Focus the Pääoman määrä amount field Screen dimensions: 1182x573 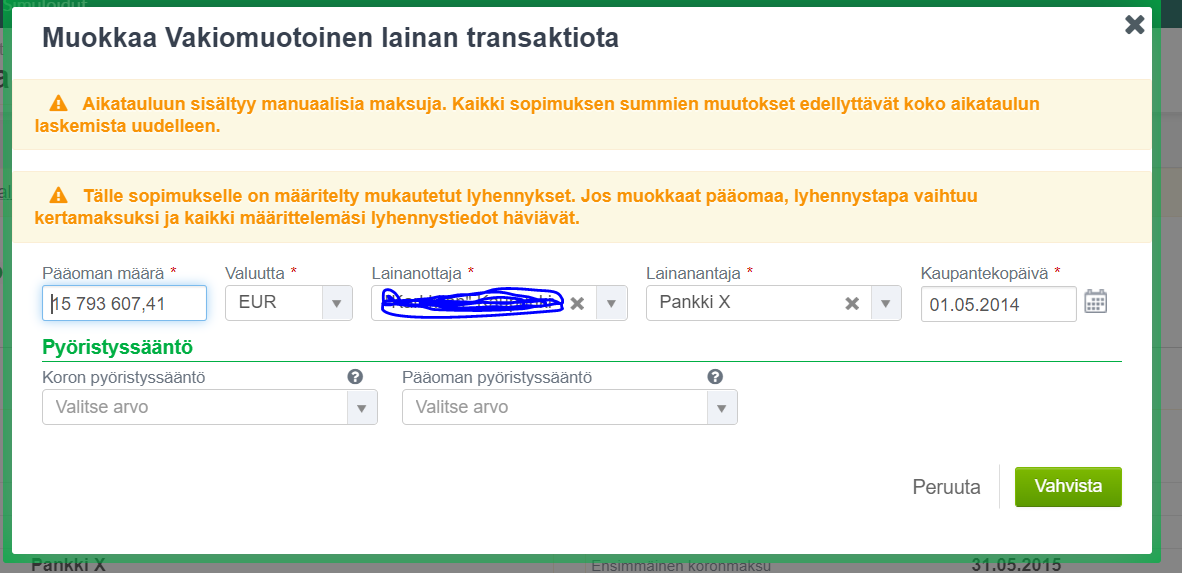click(125, 303)
